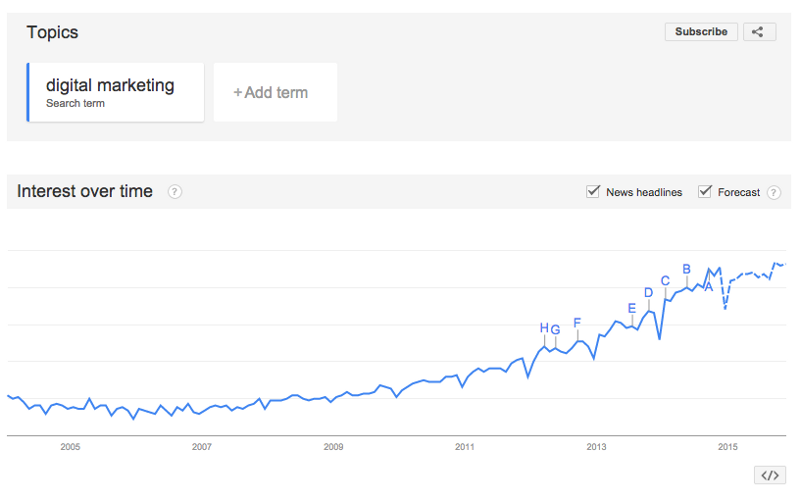Click news headline marker A
The width and height of the screenshot is (800, 501).
click(709, 287)
